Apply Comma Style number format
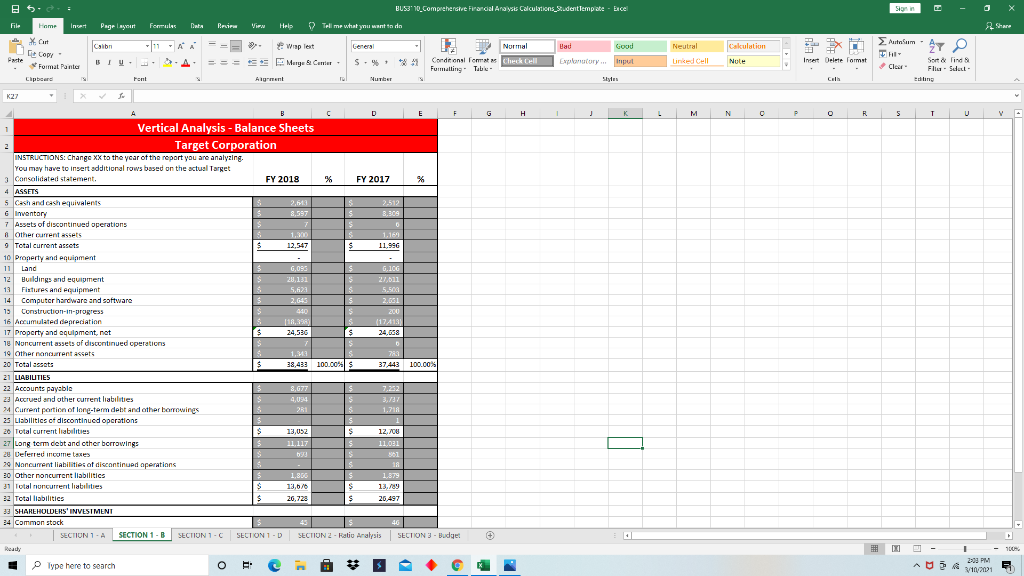This screenshot has width=1024, height=576. 387,63
